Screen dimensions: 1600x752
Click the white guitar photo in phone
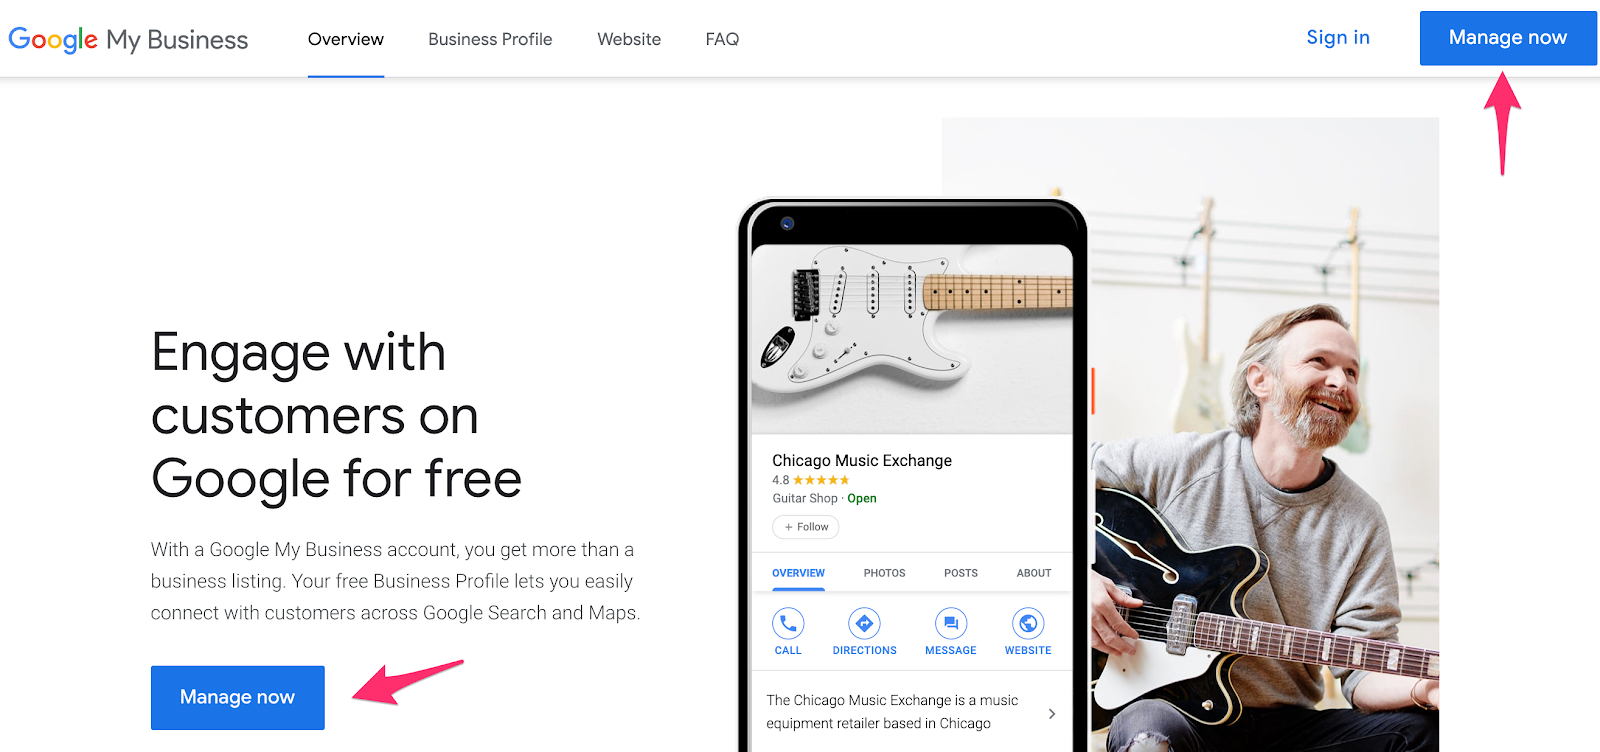(912, 339)
